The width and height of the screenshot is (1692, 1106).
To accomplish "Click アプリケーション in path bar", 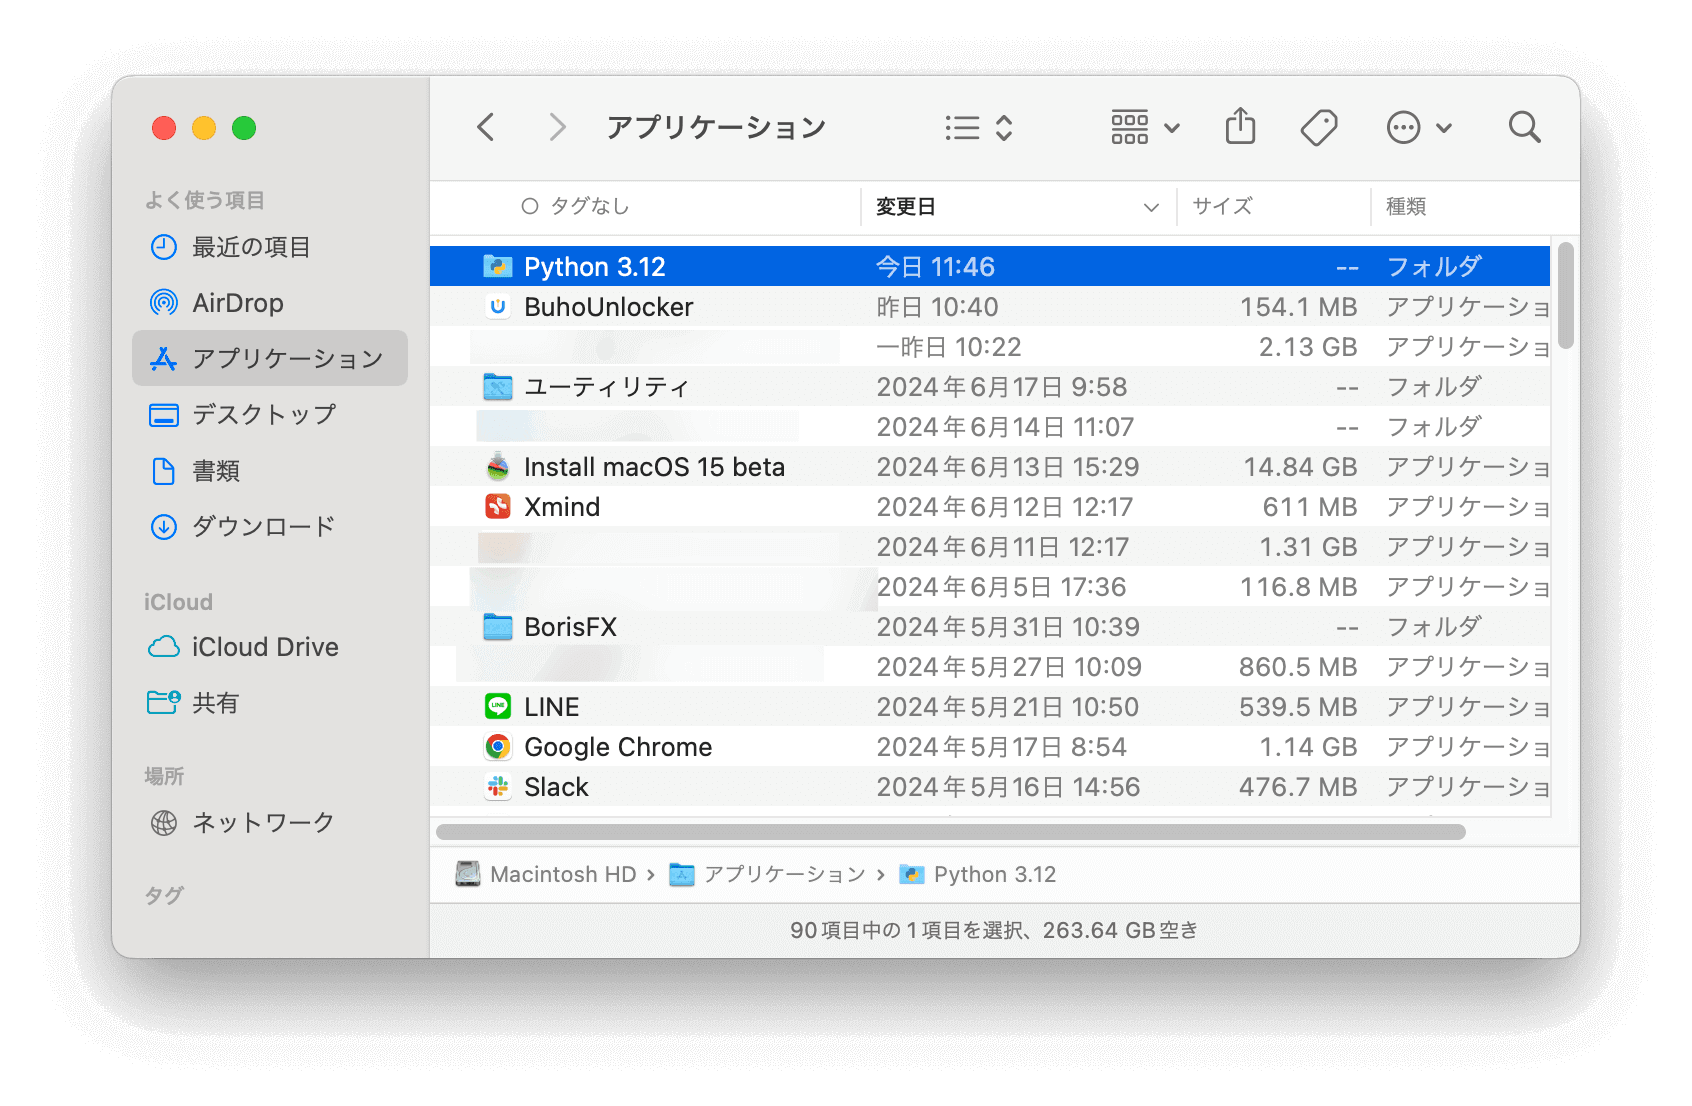I will (767, 874).
